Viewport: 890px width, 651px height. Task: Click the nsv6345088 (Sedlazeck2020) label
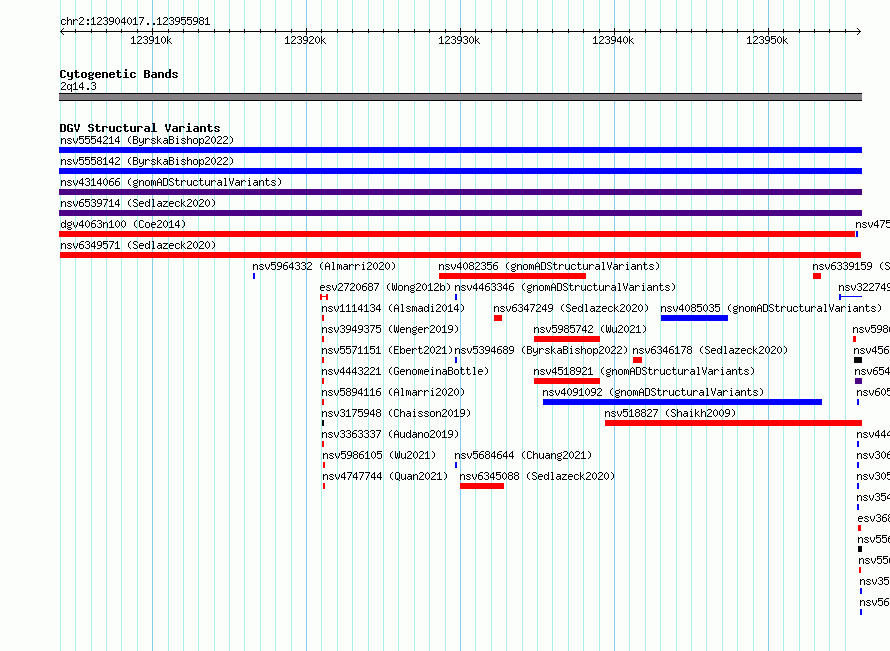(x=538, y=476)
